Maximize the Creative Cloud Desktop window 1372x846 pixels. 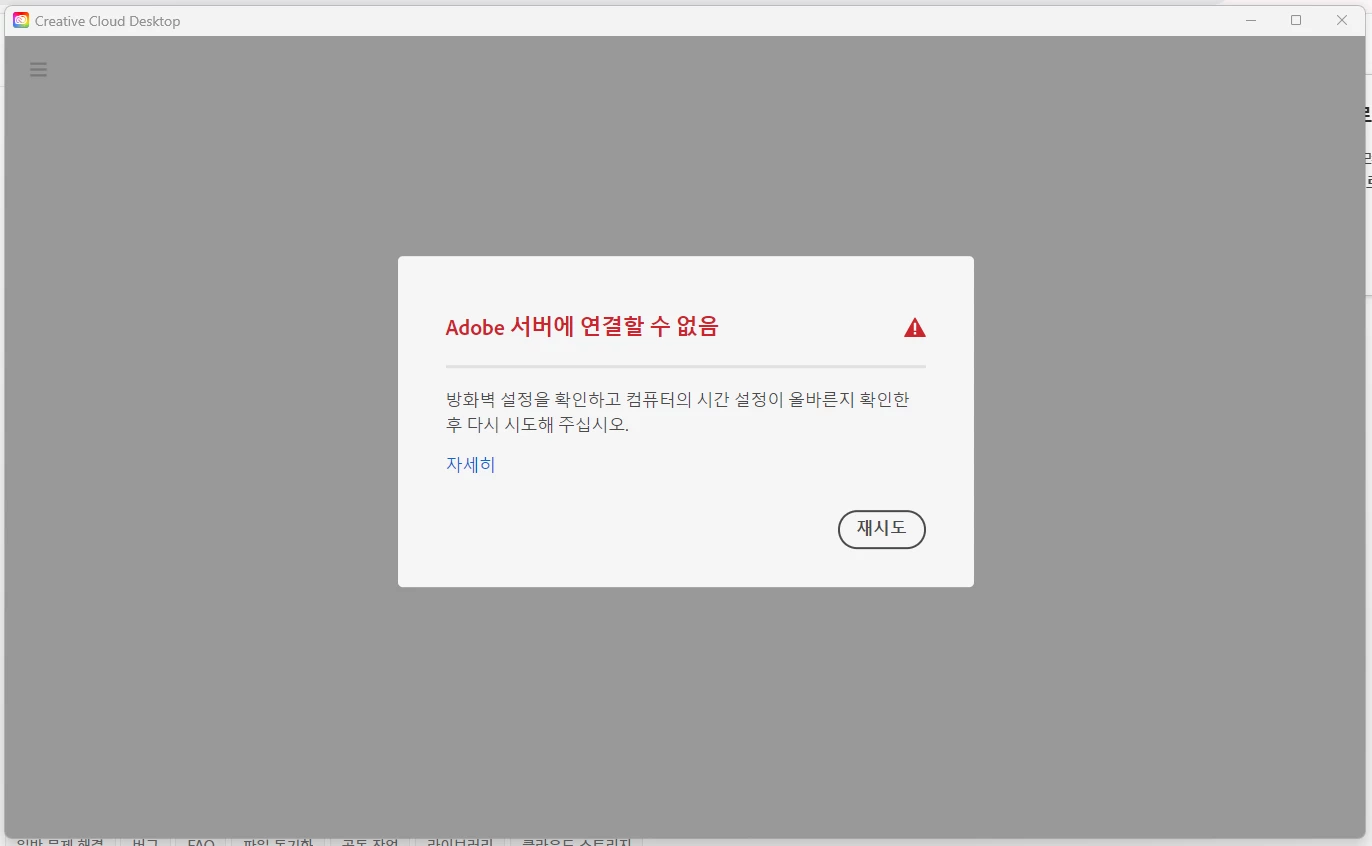[x=1296, y=20]
